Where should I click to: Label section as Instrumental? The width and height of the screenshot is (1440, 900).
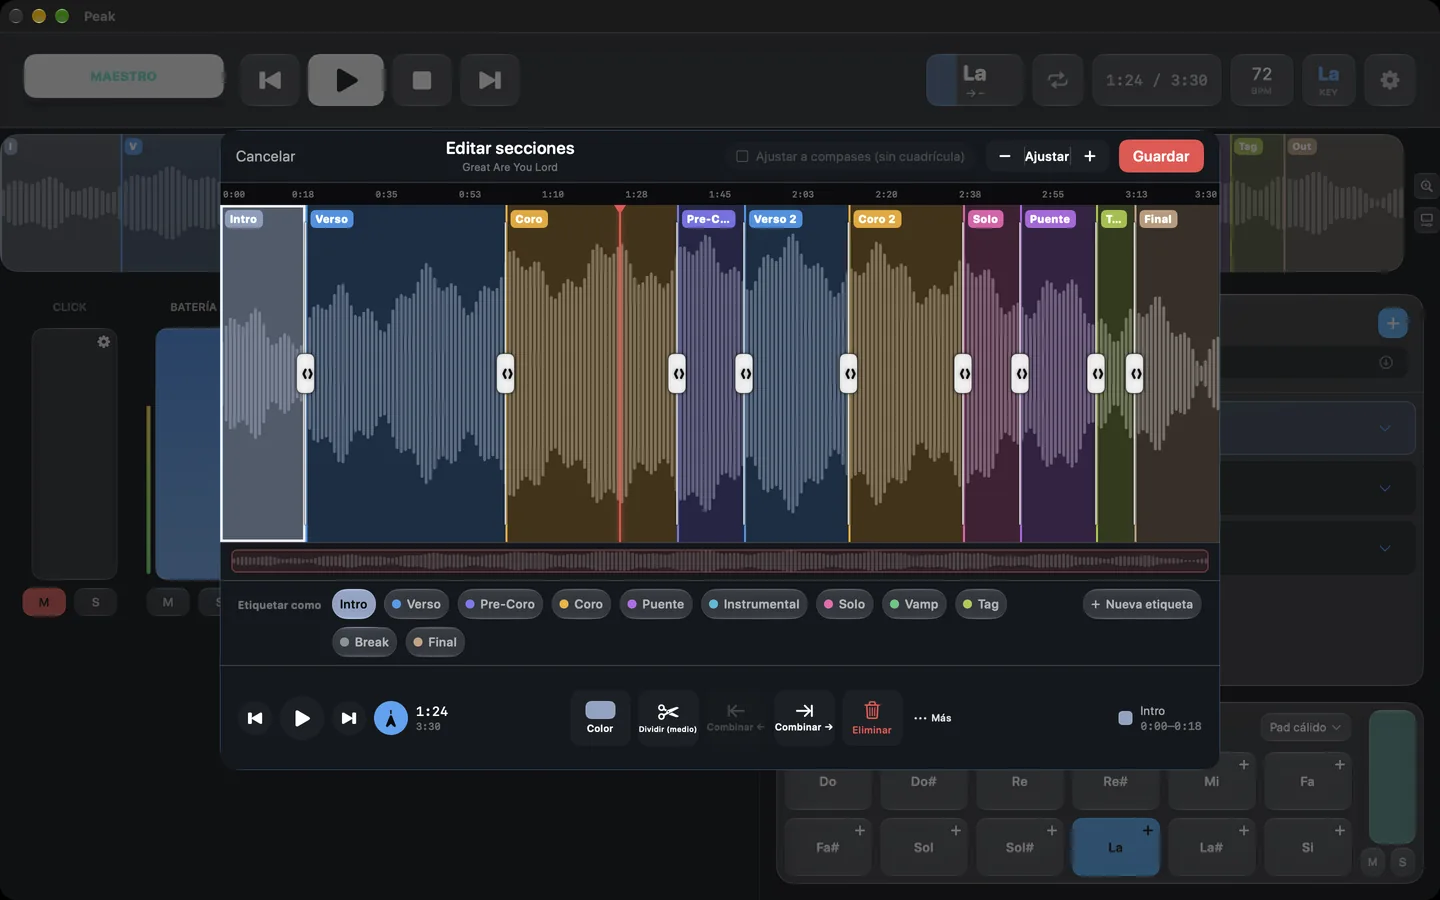[754, 604]
